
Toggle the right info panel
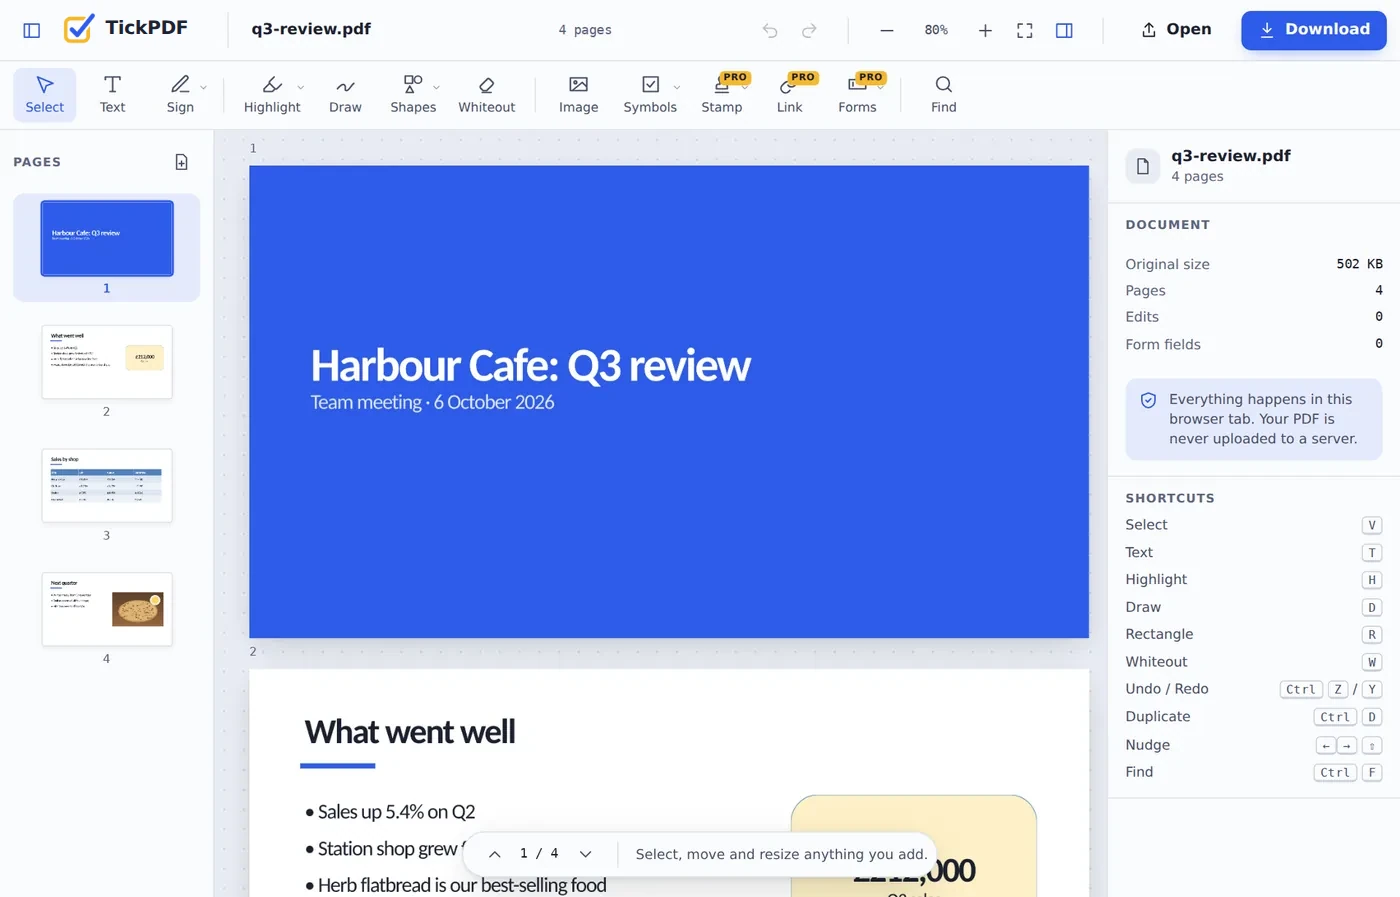pos(1064,30)
